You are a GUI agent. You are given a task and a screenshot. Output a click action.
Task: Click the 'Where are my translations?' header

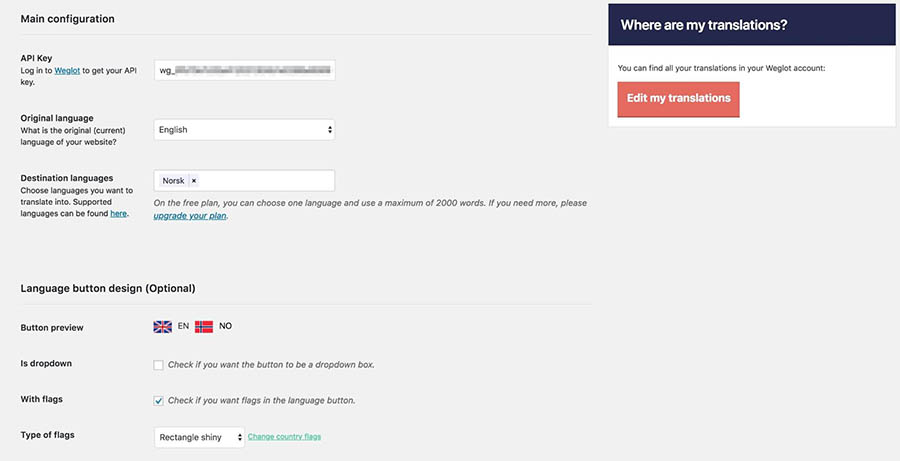pyautogui.click(x=703, y=25)
